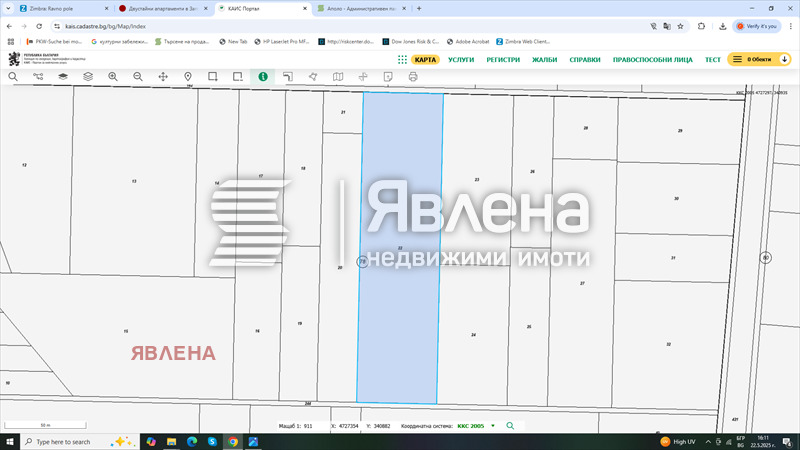Click the zoom out magnifier tool
800x450 pixels.
pos(138,76)
